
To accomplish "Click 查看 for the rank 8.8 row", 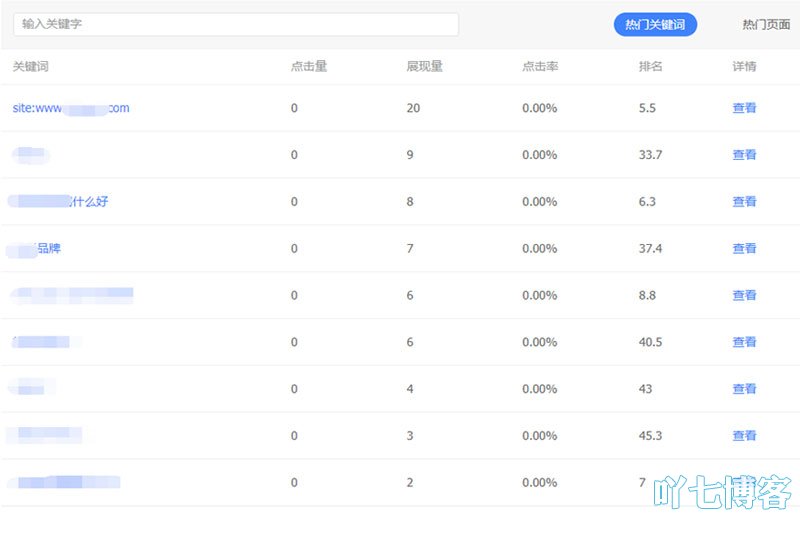I will click(744, 295).
